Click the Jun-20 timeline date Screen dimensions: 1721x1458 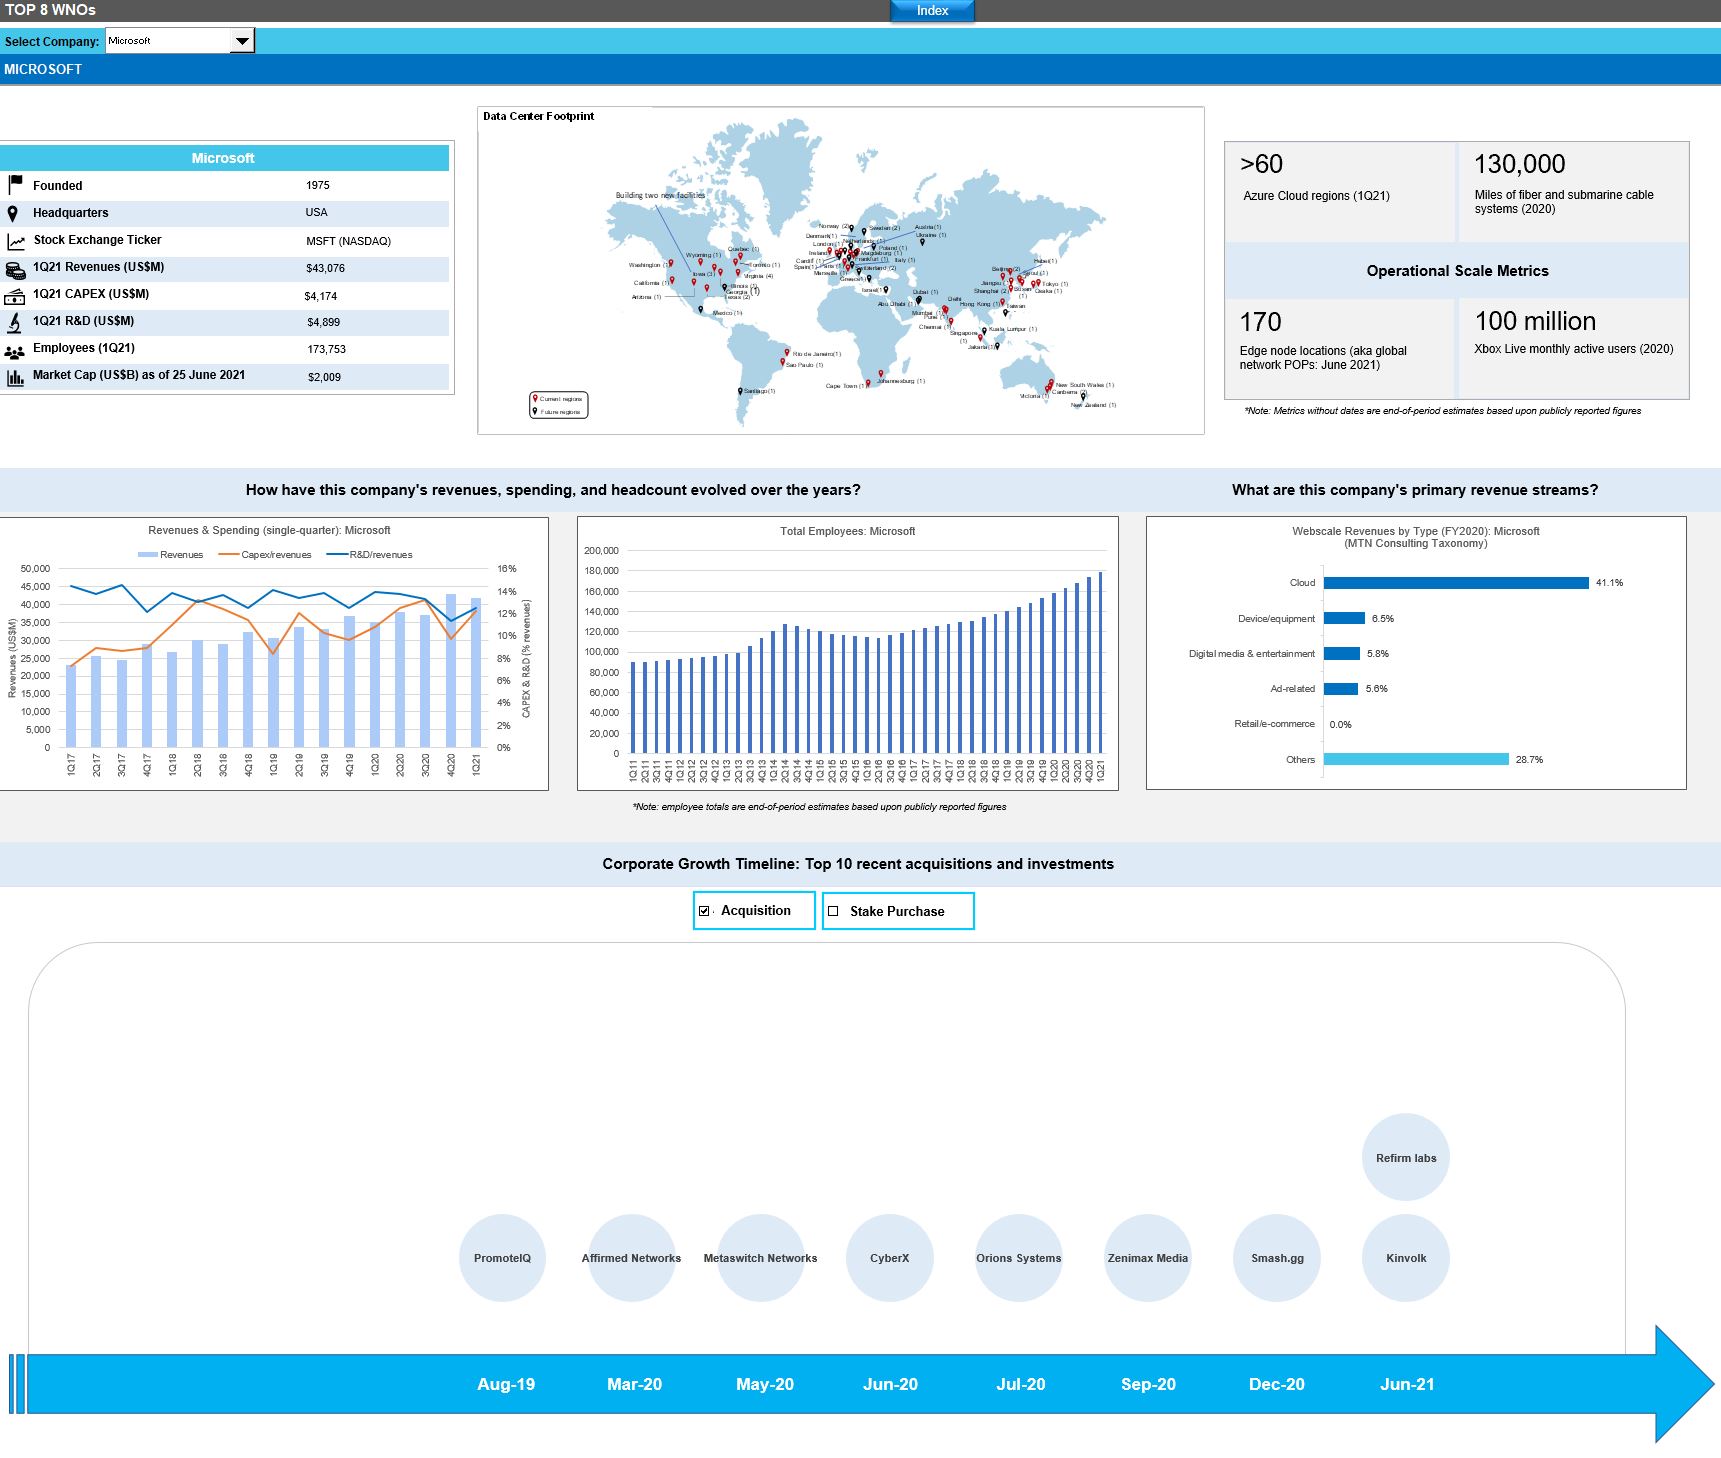tap(890, 1384)
